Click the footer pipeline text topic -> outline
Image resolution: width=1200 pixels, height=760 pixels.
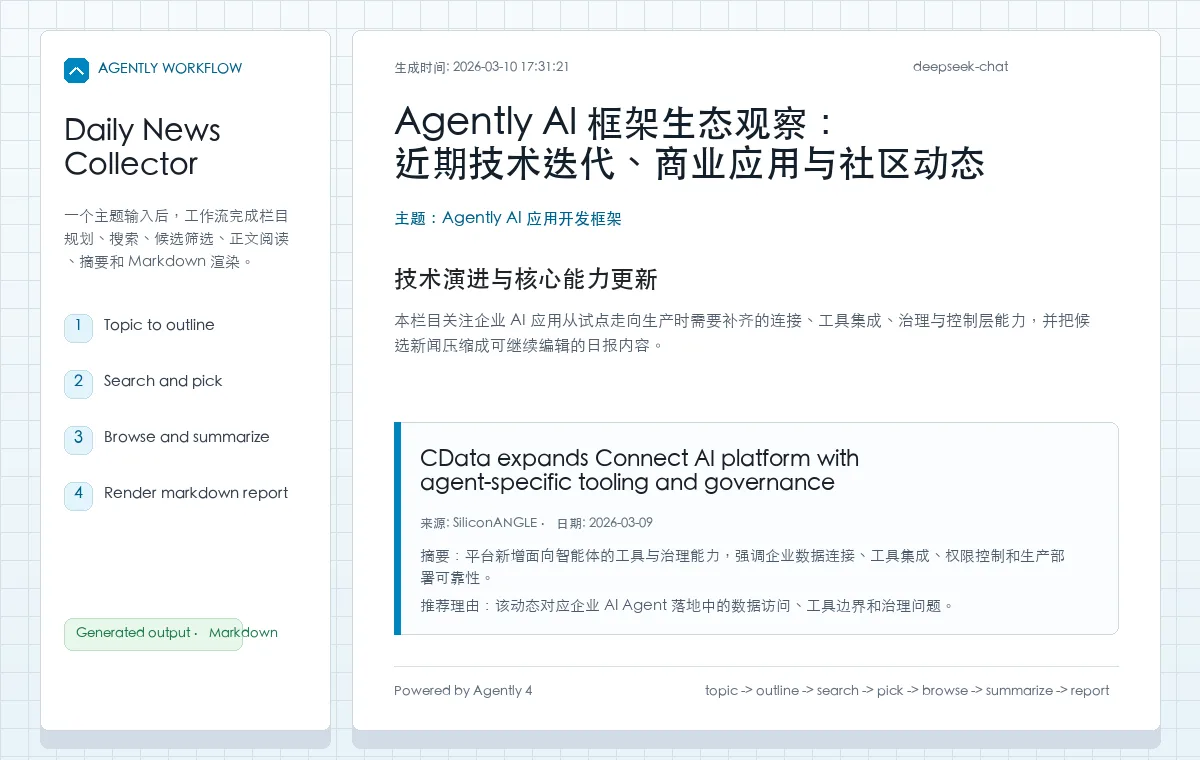[907, 691]
